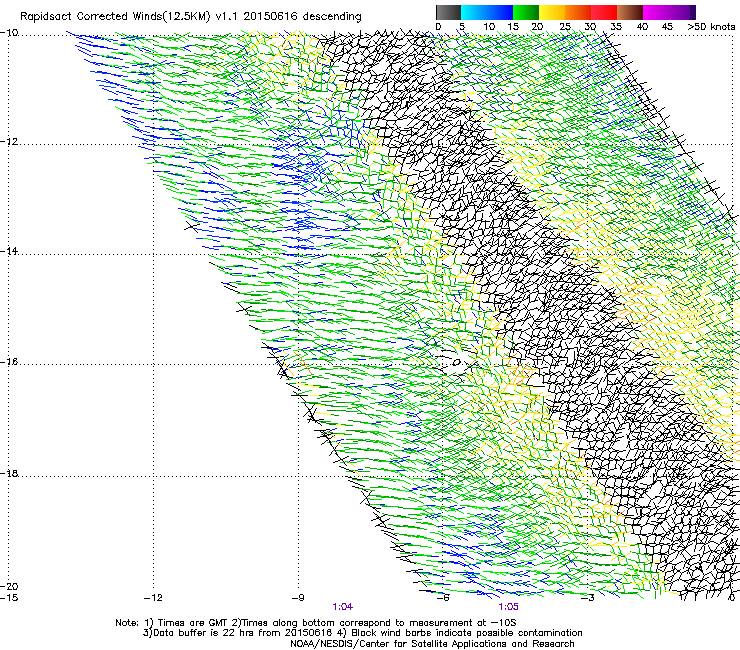Click the legend number '10'

click(x=489, y=27)
